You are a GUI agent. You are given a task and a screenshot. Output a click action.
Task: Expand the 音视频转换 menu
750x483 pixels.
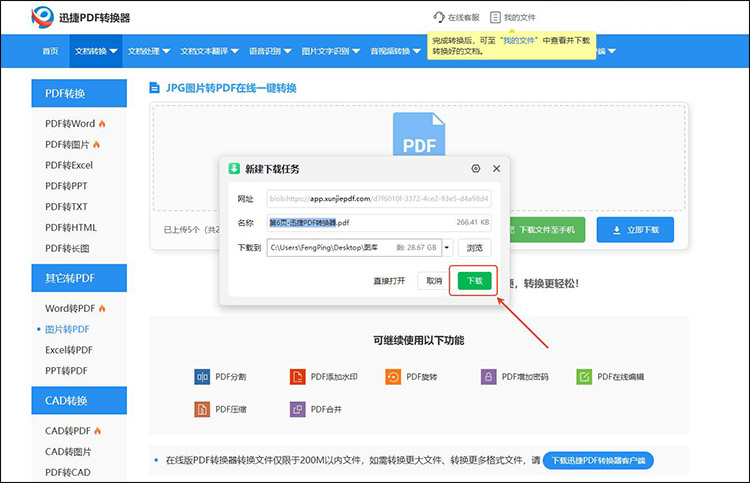[396, 51]
